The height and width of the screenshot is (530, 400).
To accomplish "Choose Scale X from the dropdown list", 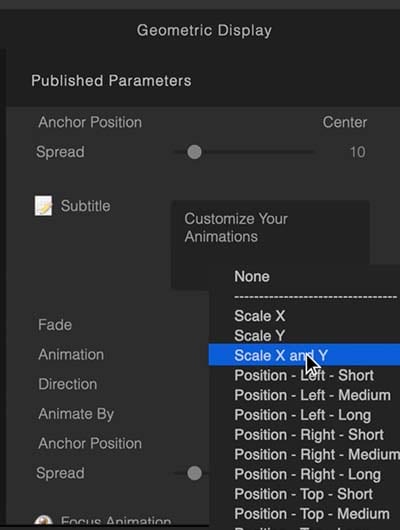I will coord(260,316).
